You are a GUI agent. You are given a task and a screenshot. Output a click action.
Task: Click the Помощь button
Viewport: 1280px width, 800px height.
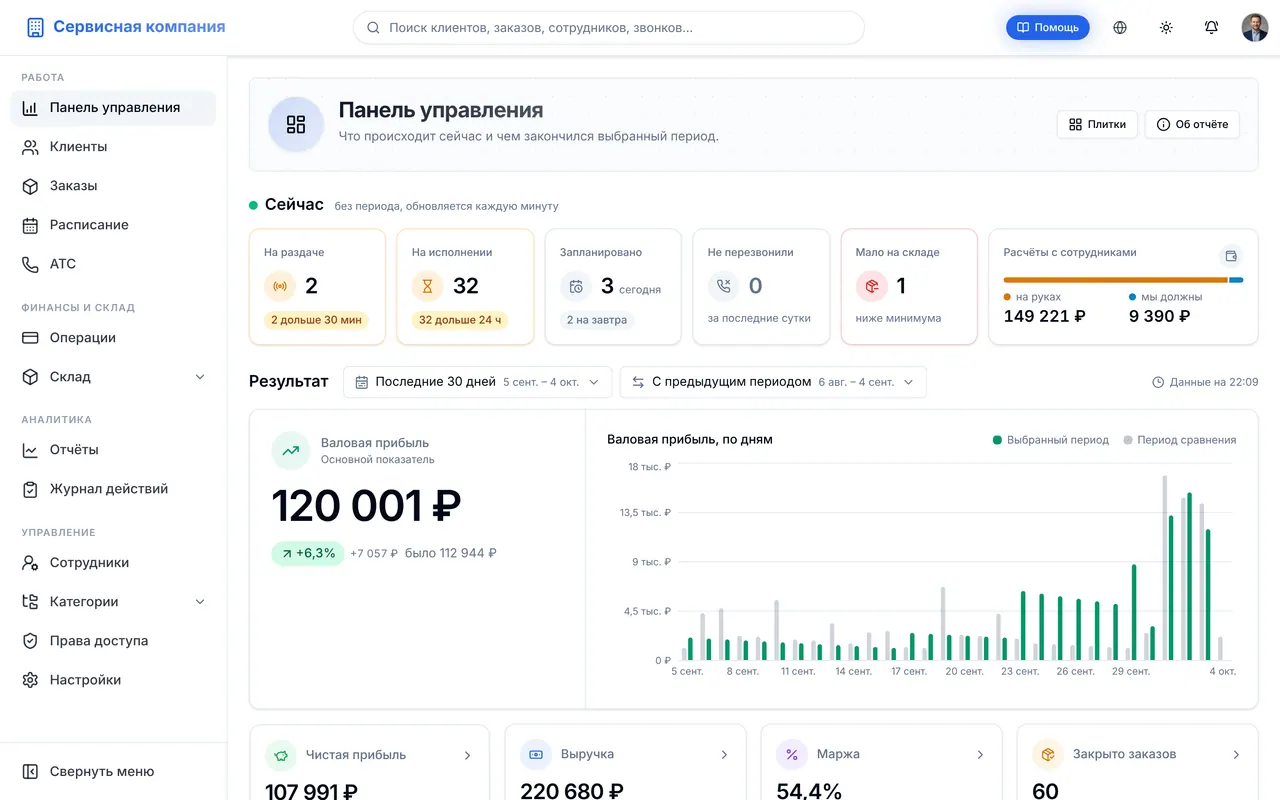pyautogui.click(x=1048, y=28)
